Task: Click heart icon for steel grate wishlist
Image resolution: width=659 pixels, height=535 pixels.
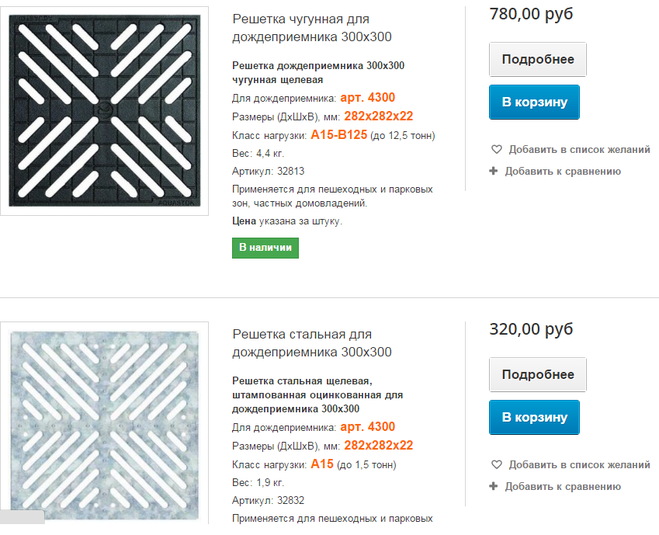Action: click(496, 465)
